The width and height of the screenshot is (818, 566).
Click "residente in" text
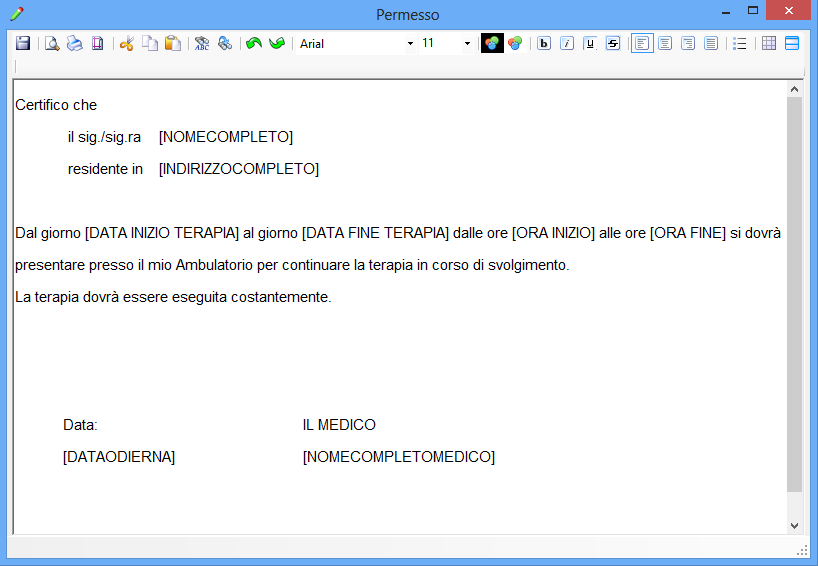[105, 169]
